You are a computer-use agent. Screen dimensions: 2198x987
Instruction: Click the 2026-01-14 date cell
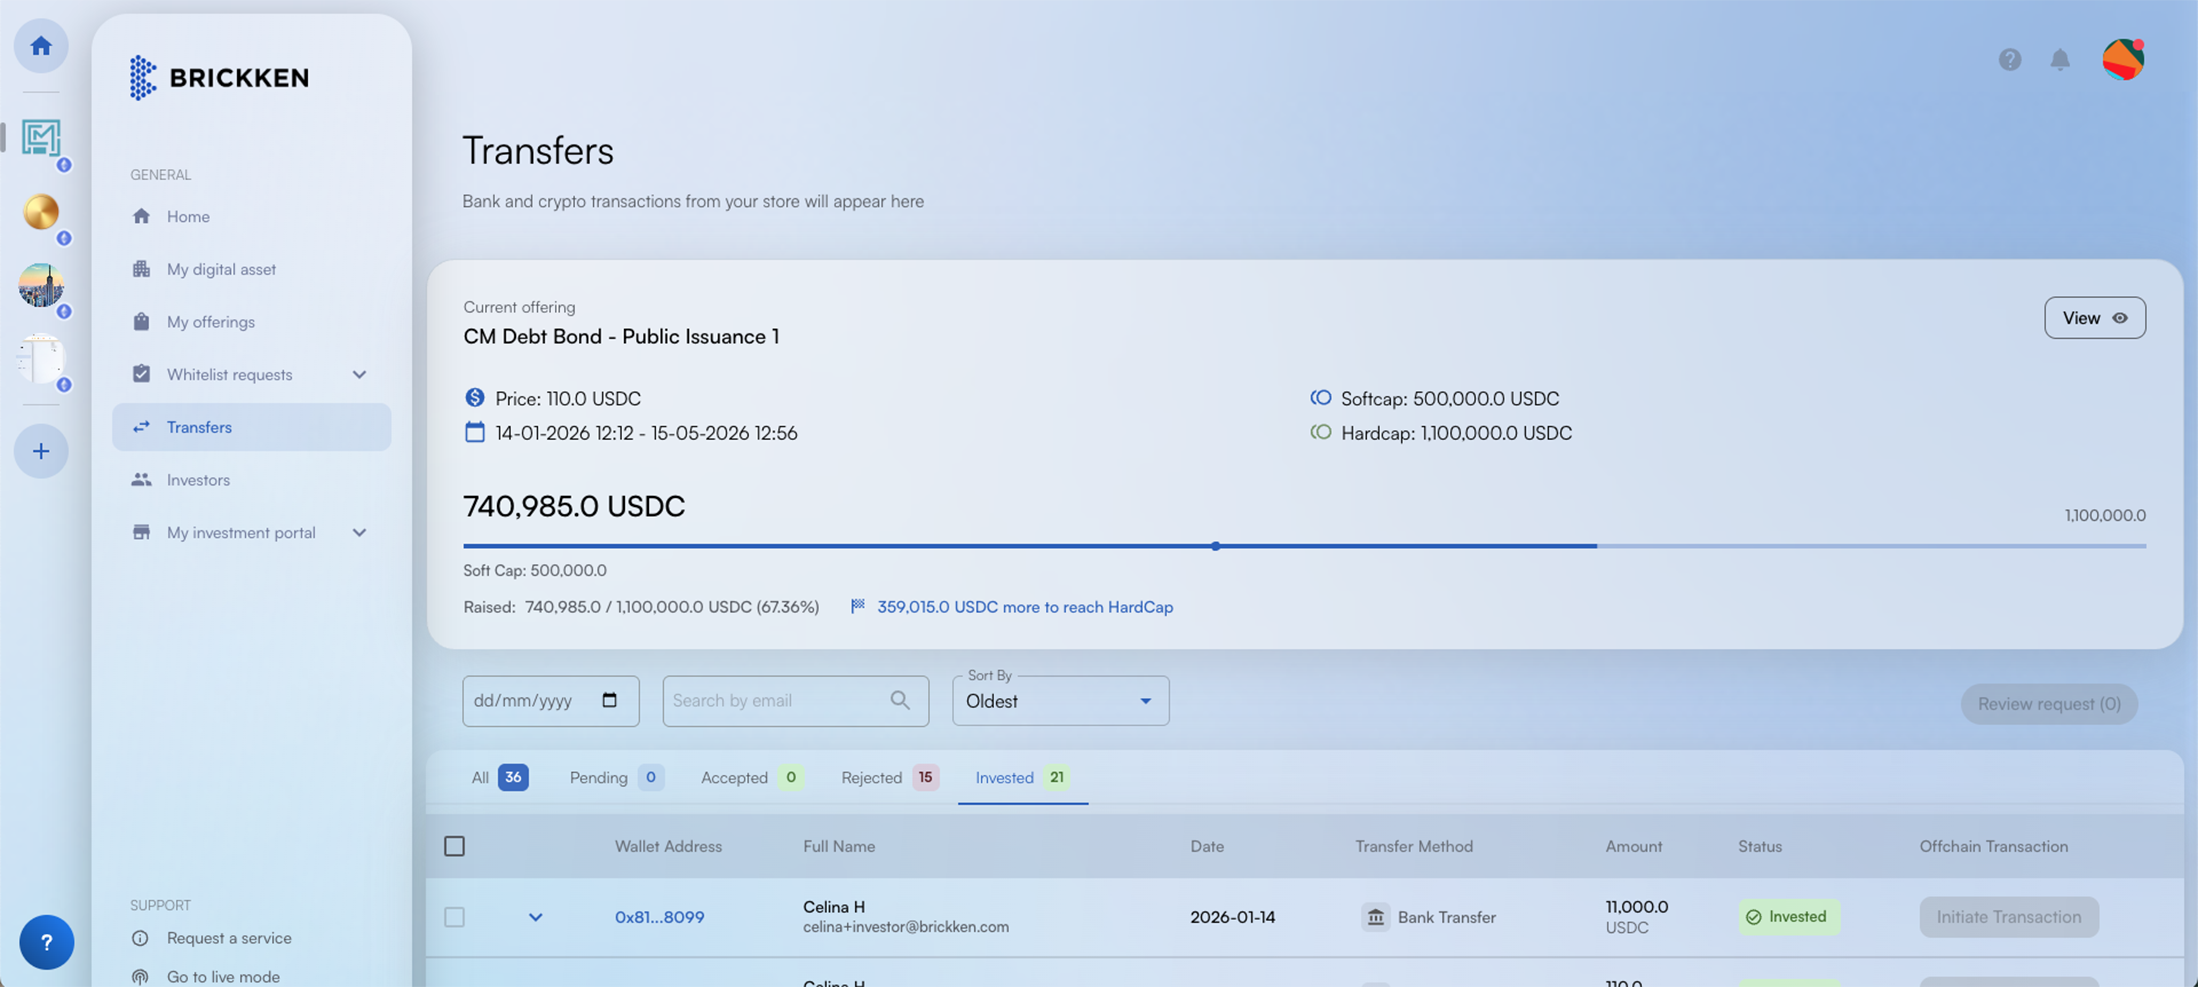[1233, 917]
